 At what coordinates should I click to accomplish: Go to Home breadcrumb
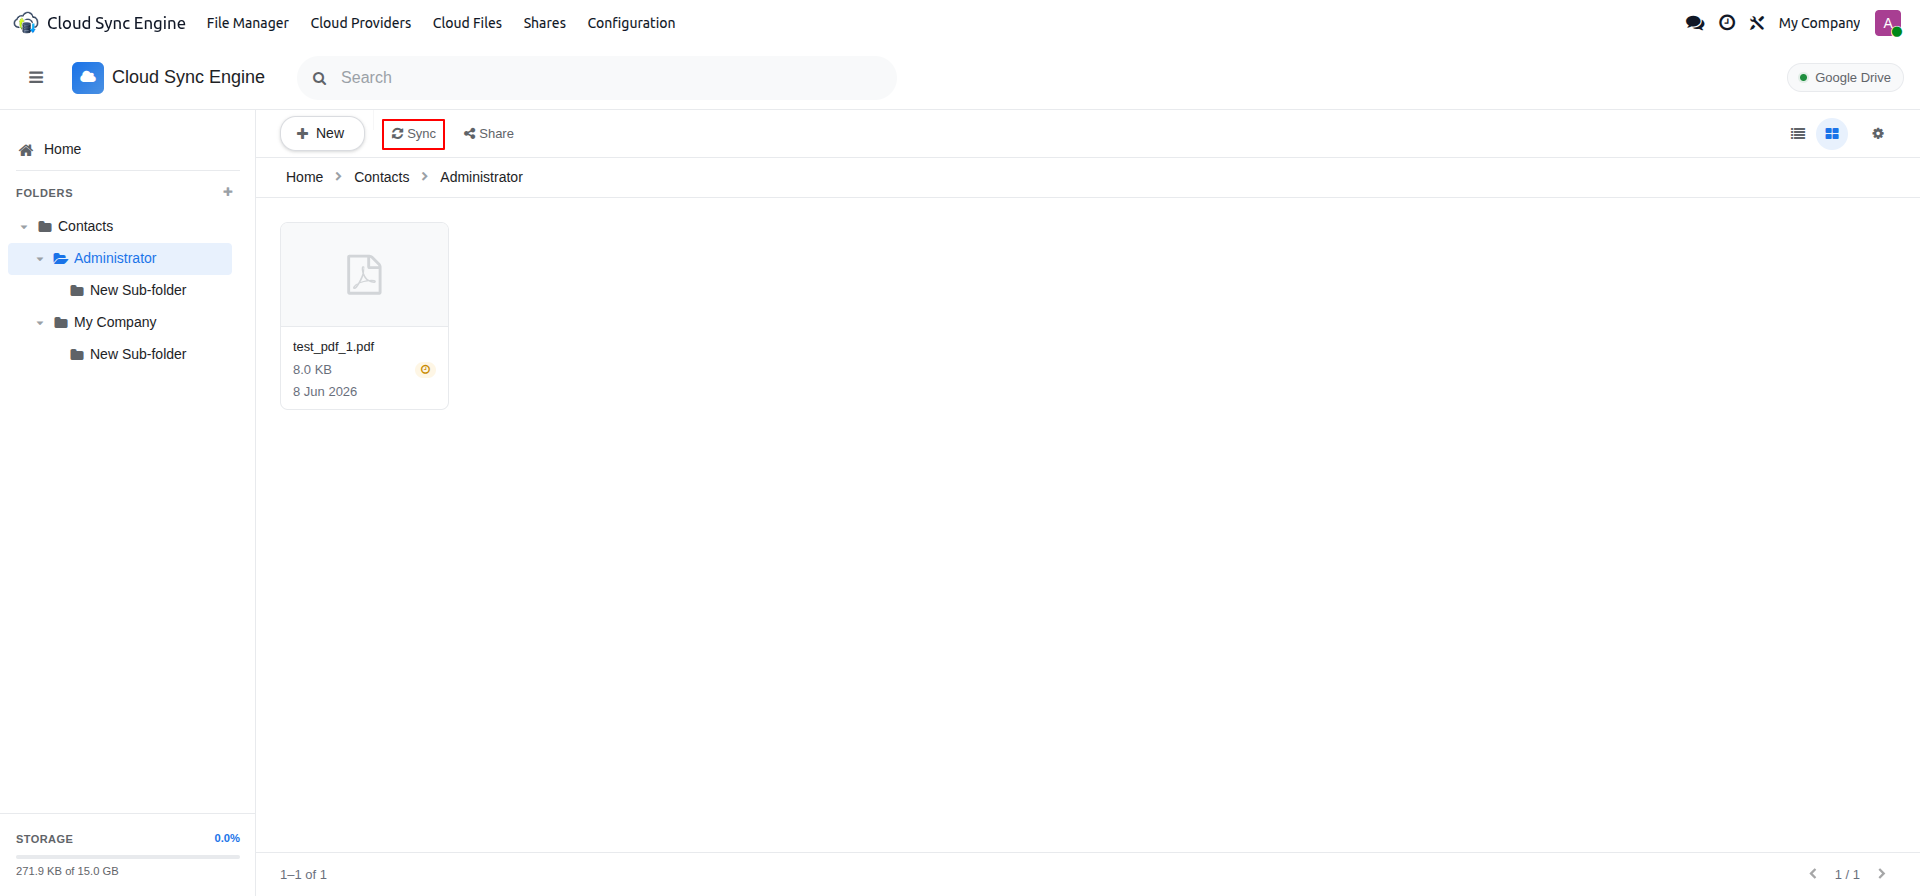pyautogui.click(x=304, y=177)
